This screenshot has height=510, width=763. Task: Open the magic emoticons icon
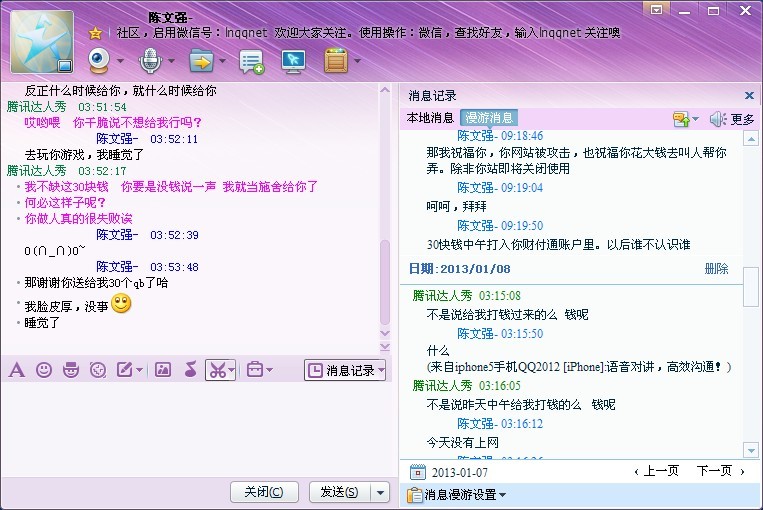tap(71, 370)
